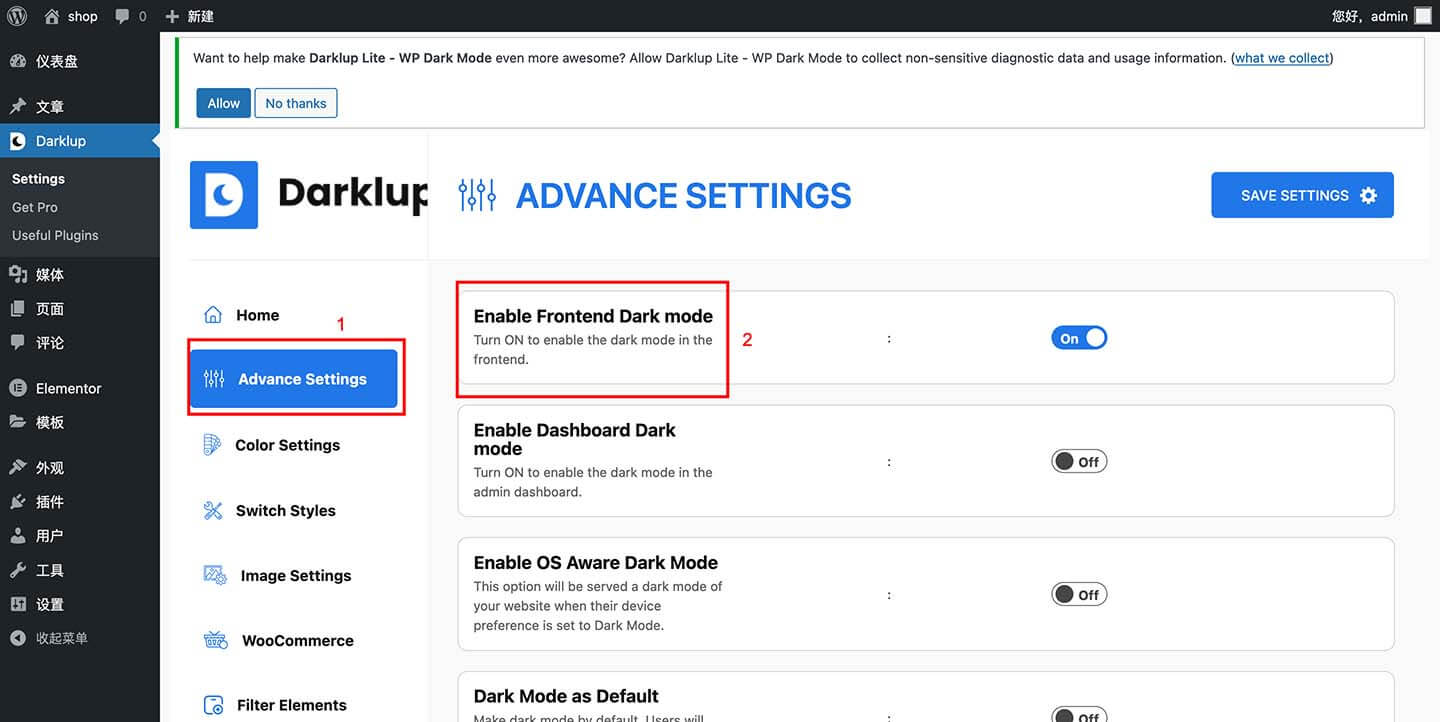Image resolution: width=1440 pixels, height=722 pixels.
Task: Click the 用户 users icon
Action: tap(18, 535)
